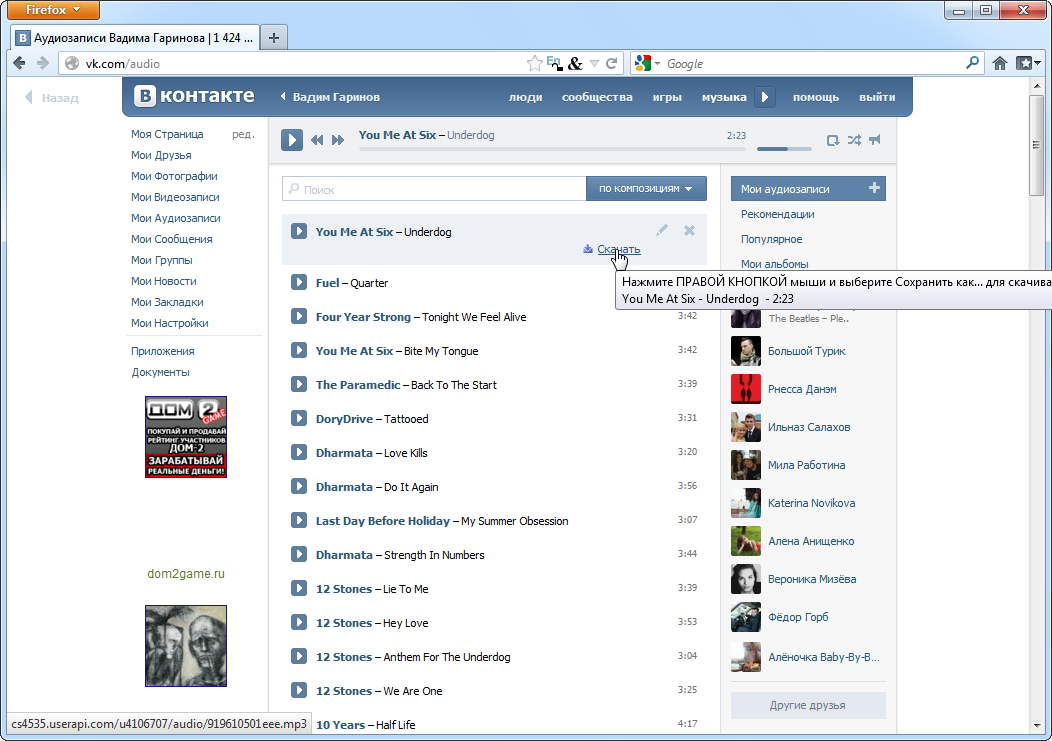
Task: Toggle shuffle icon in player
Action: pyautogui.click(x=853, y=140)
